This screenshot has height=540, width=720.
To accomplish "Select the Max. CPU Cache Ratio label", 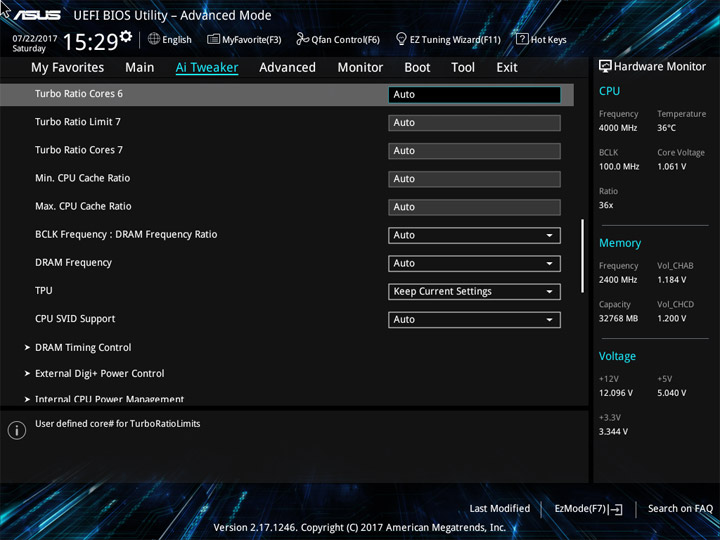I will [x=83, y=206].
